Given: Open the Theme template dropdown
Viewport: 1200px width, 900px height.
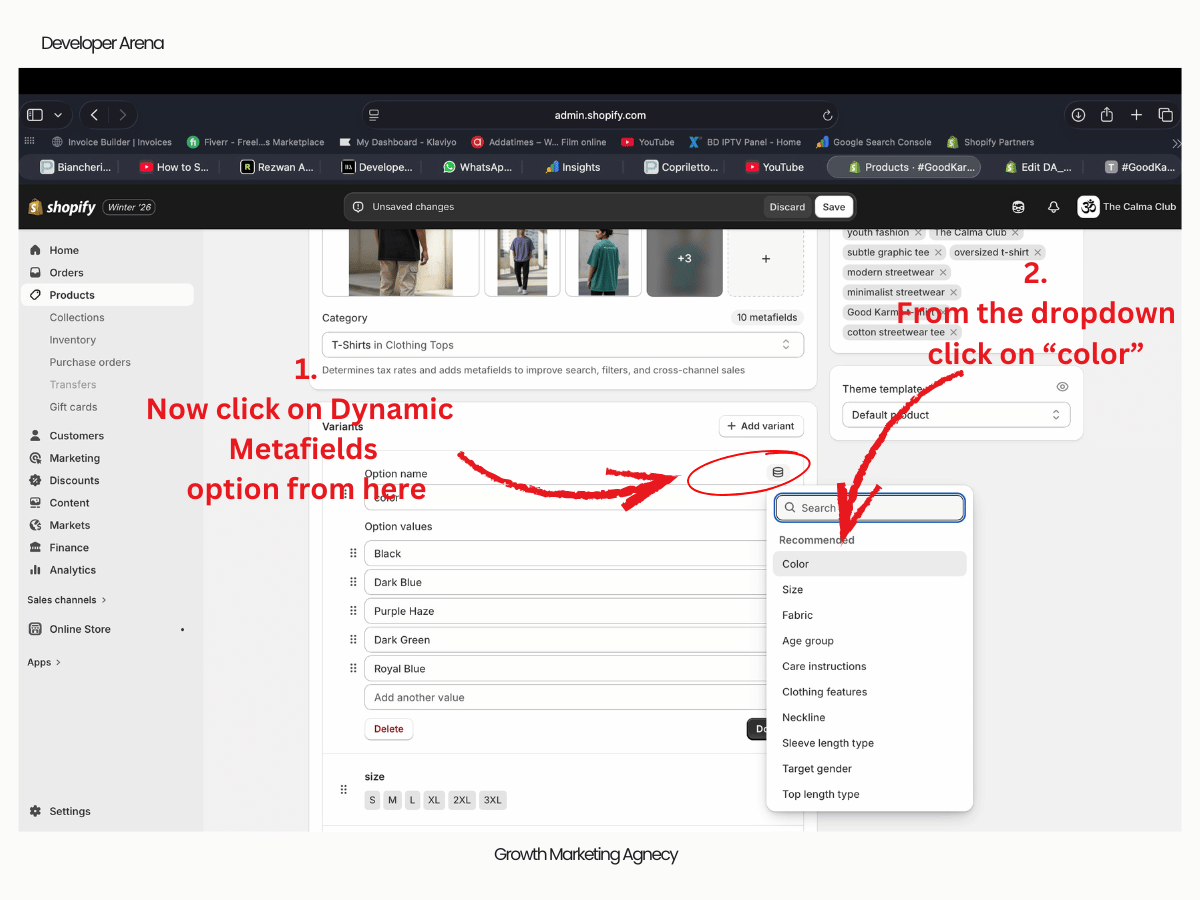Looking at the screenshot, I should coord(955,415).
